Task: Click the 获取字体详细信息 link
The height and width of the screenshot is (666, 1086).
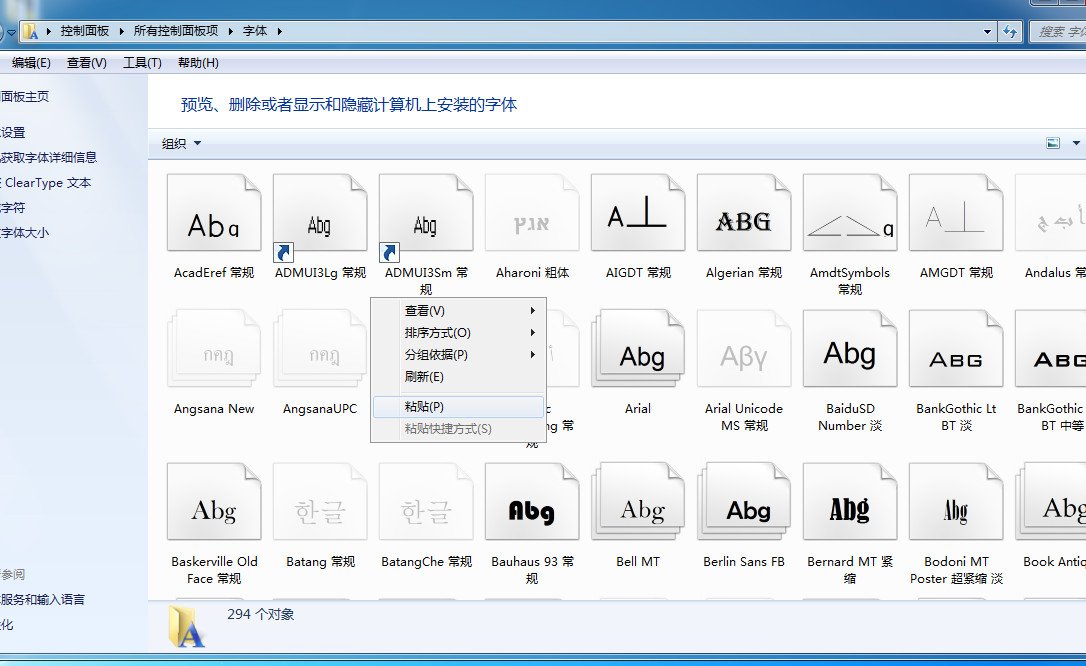Action: 50,157
